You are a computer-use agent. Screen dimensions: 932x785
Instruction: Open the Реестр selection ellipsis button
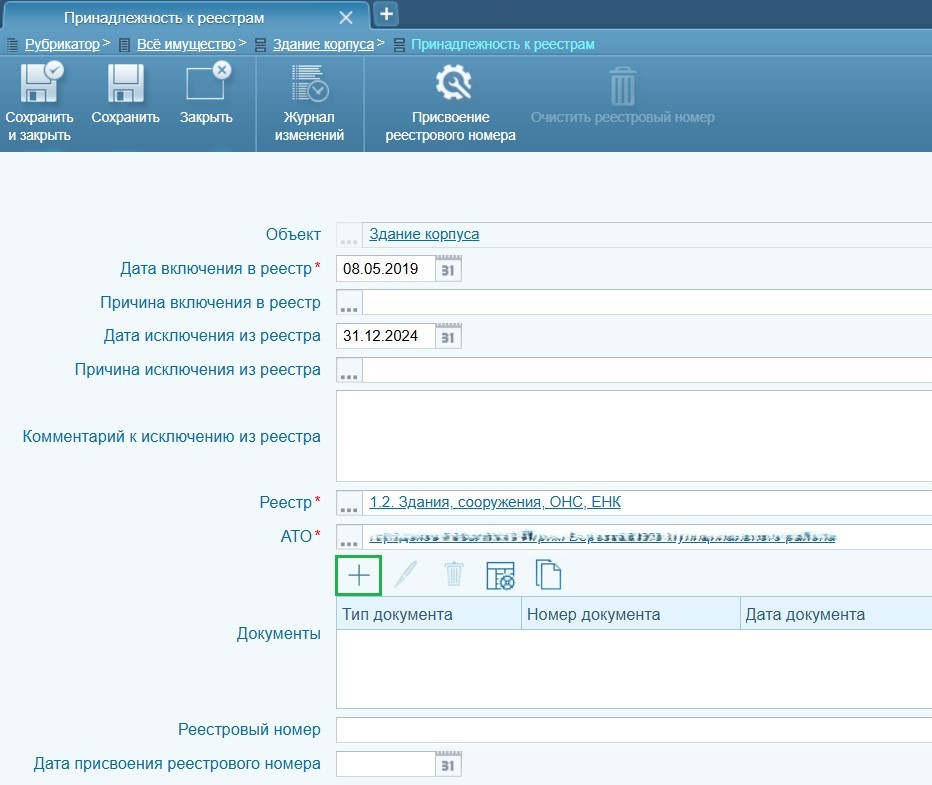click(x=349, y=502)
